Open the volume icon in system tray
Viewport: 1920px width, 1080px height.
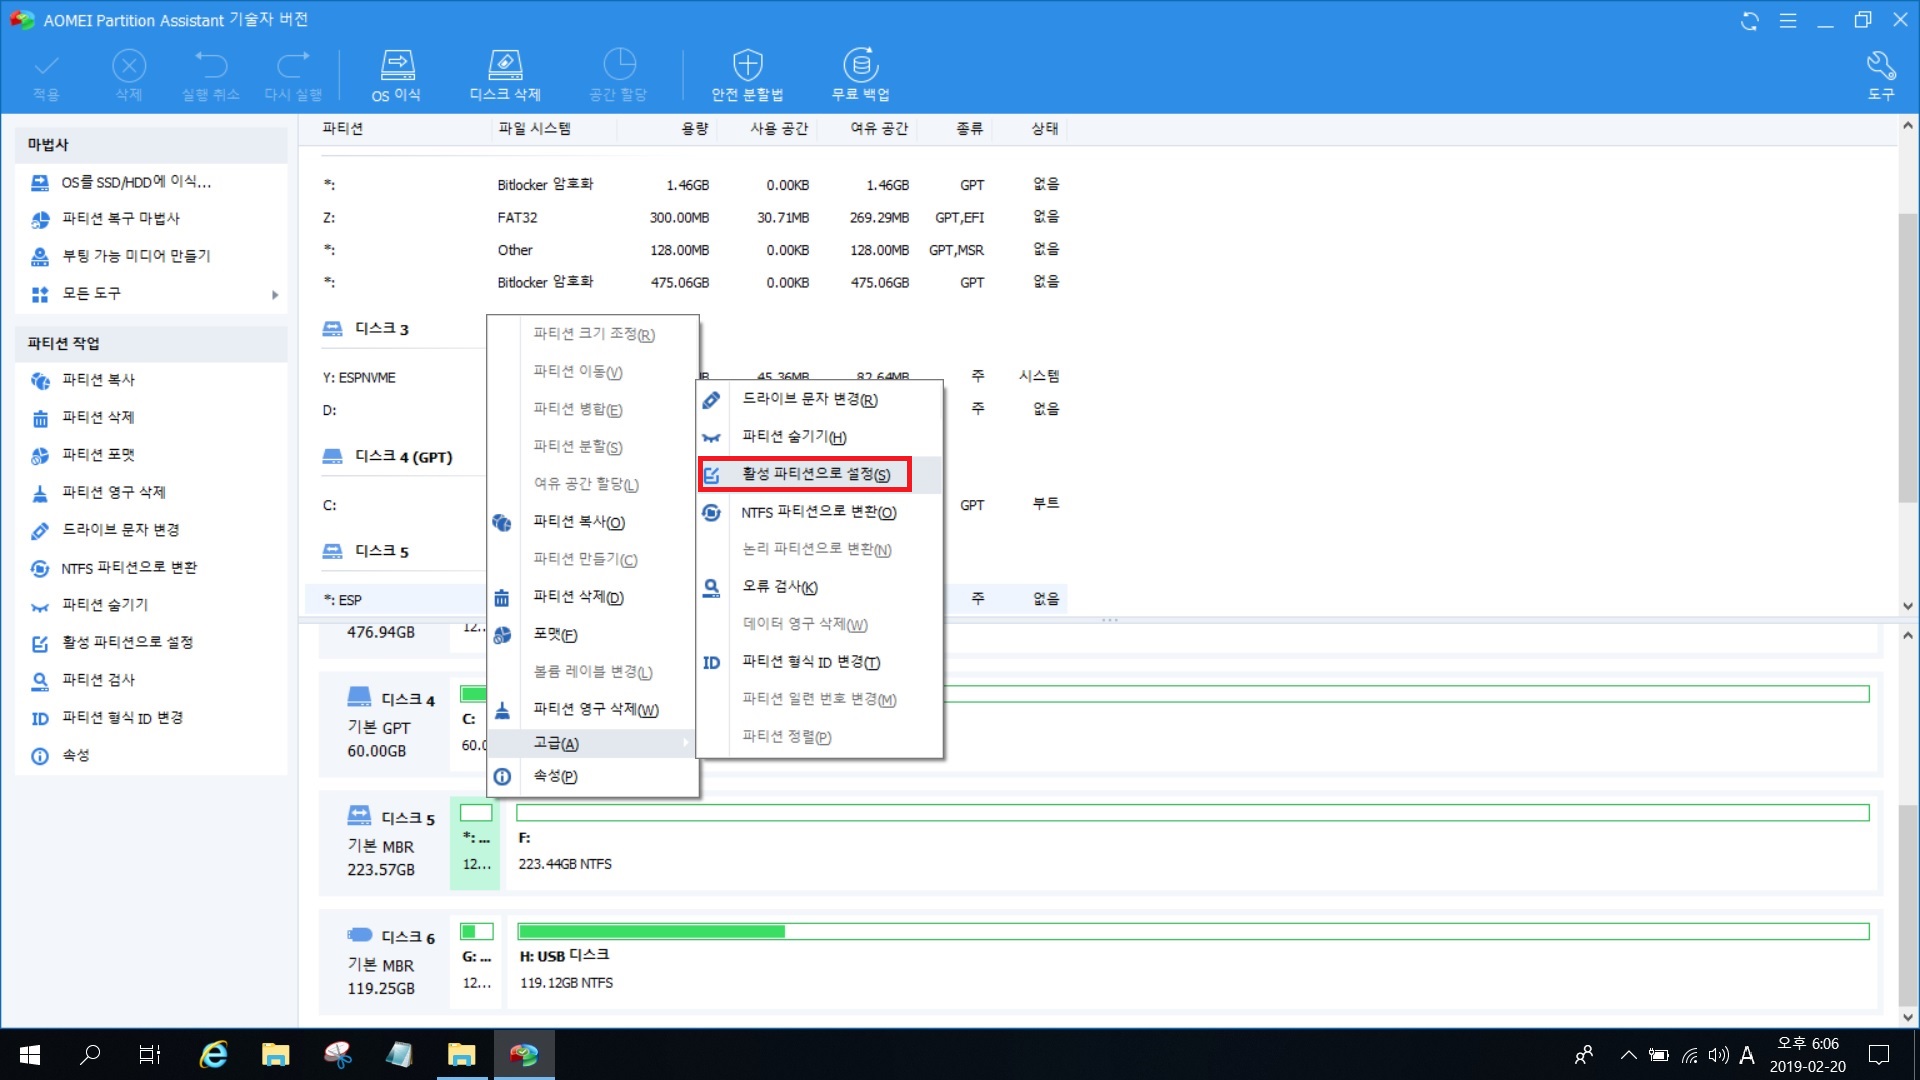pyautogui.click(x=1718, y=1055)
